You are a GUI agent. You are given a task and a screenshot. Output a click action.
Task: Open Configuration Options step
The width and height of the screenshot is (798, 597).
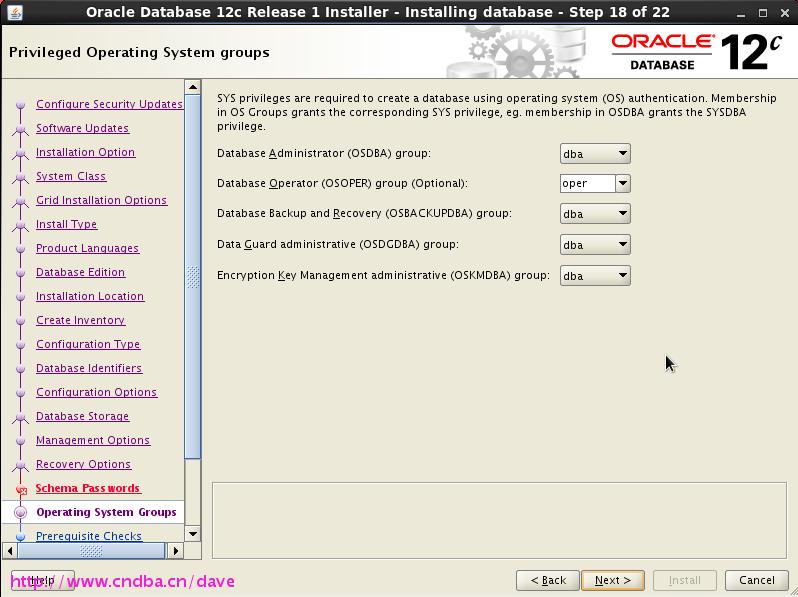pos(97,392)
